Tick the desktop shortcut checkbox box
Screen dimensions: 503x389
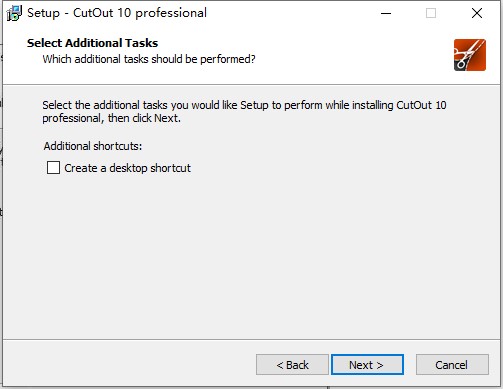click(x=53, y=168)
